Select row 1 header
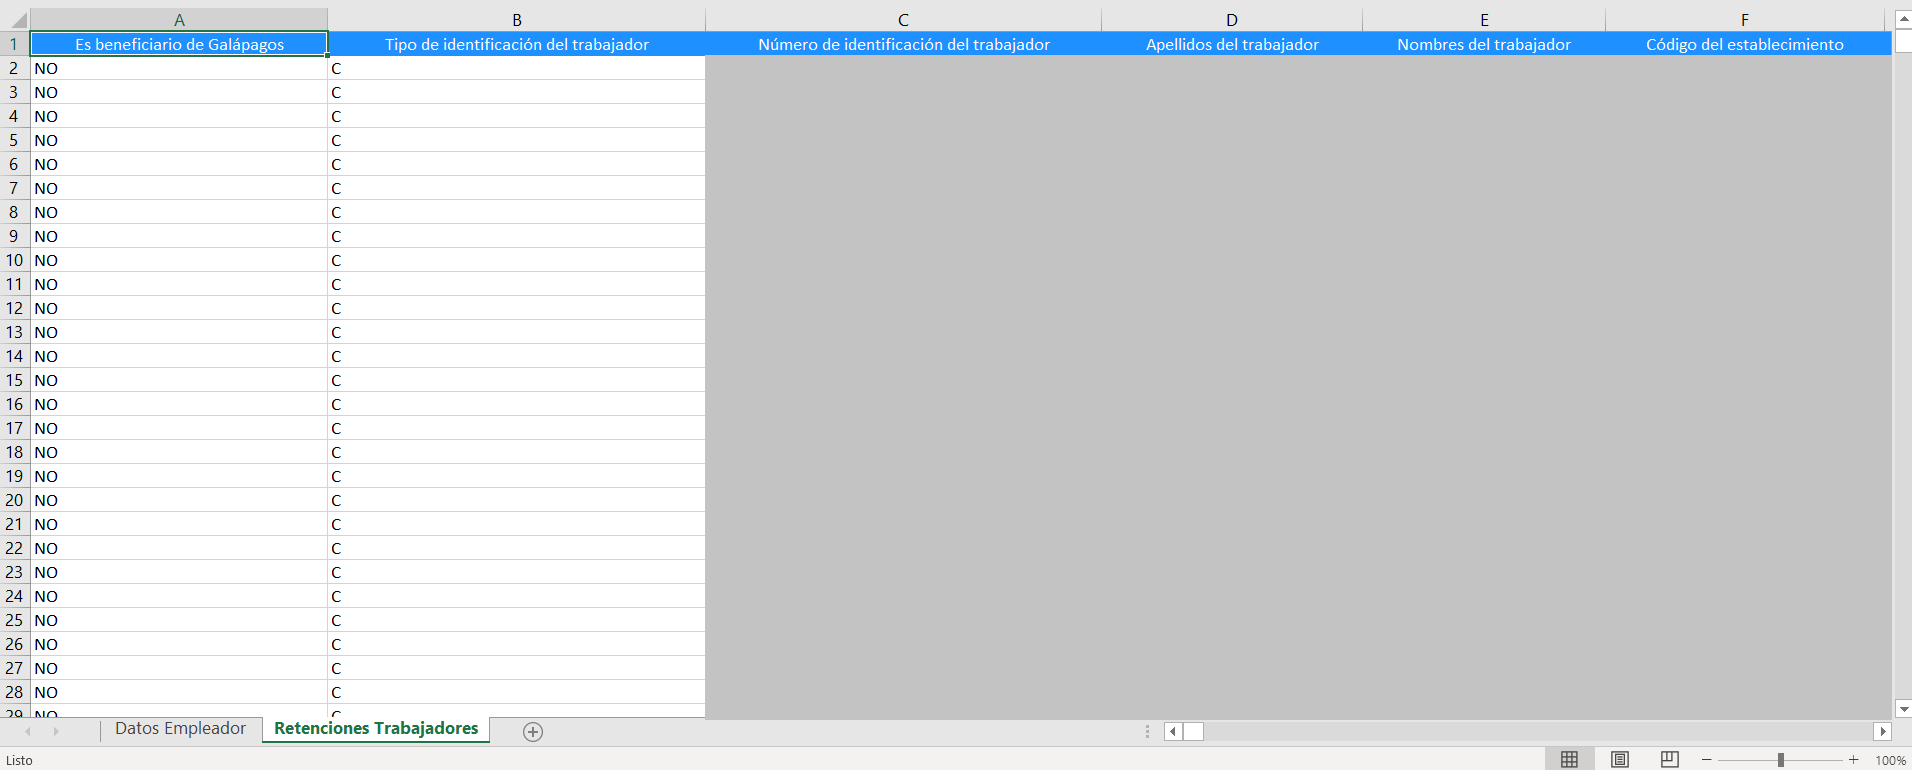Image resolution: width=1912 pixels, height=770 pixels. tap(14, 44)
